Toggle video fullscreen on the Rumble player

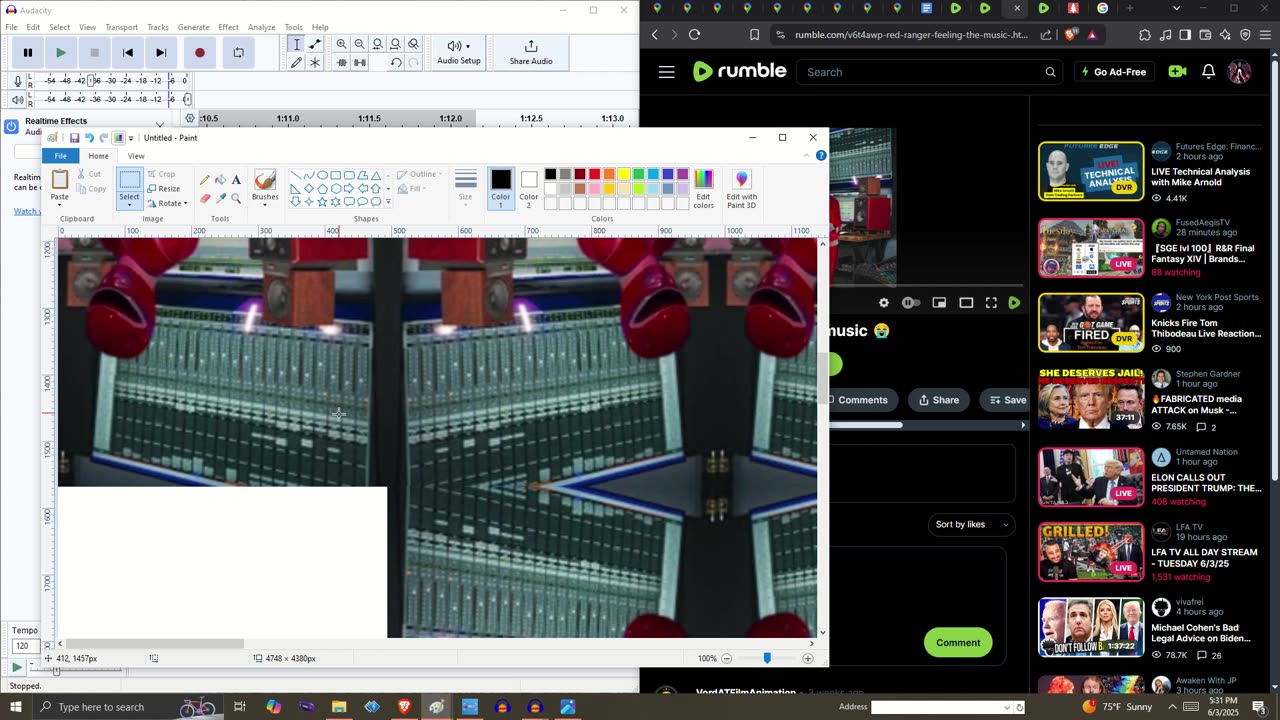(991, 303)
